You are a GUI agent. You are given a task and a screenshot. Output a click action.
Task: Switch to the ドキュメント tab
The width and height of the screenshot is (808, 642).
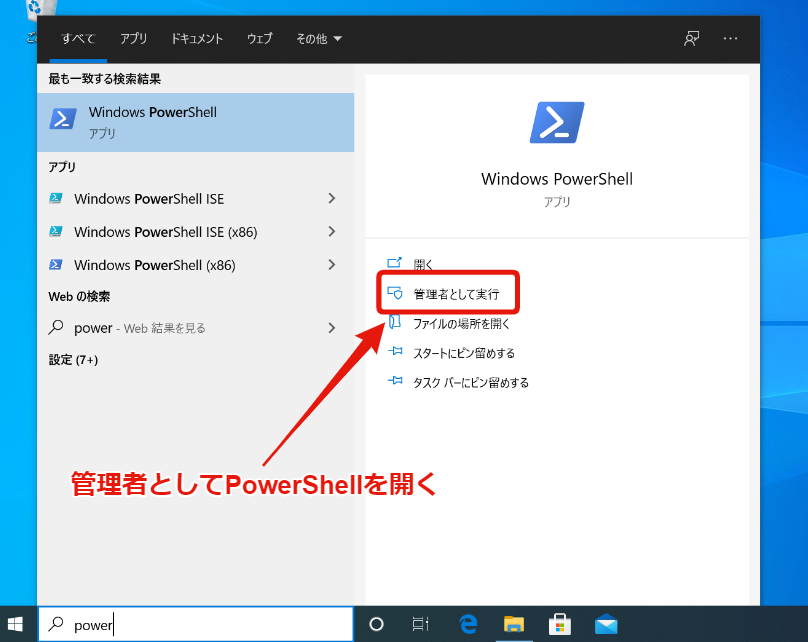click(x=197, y=39)
